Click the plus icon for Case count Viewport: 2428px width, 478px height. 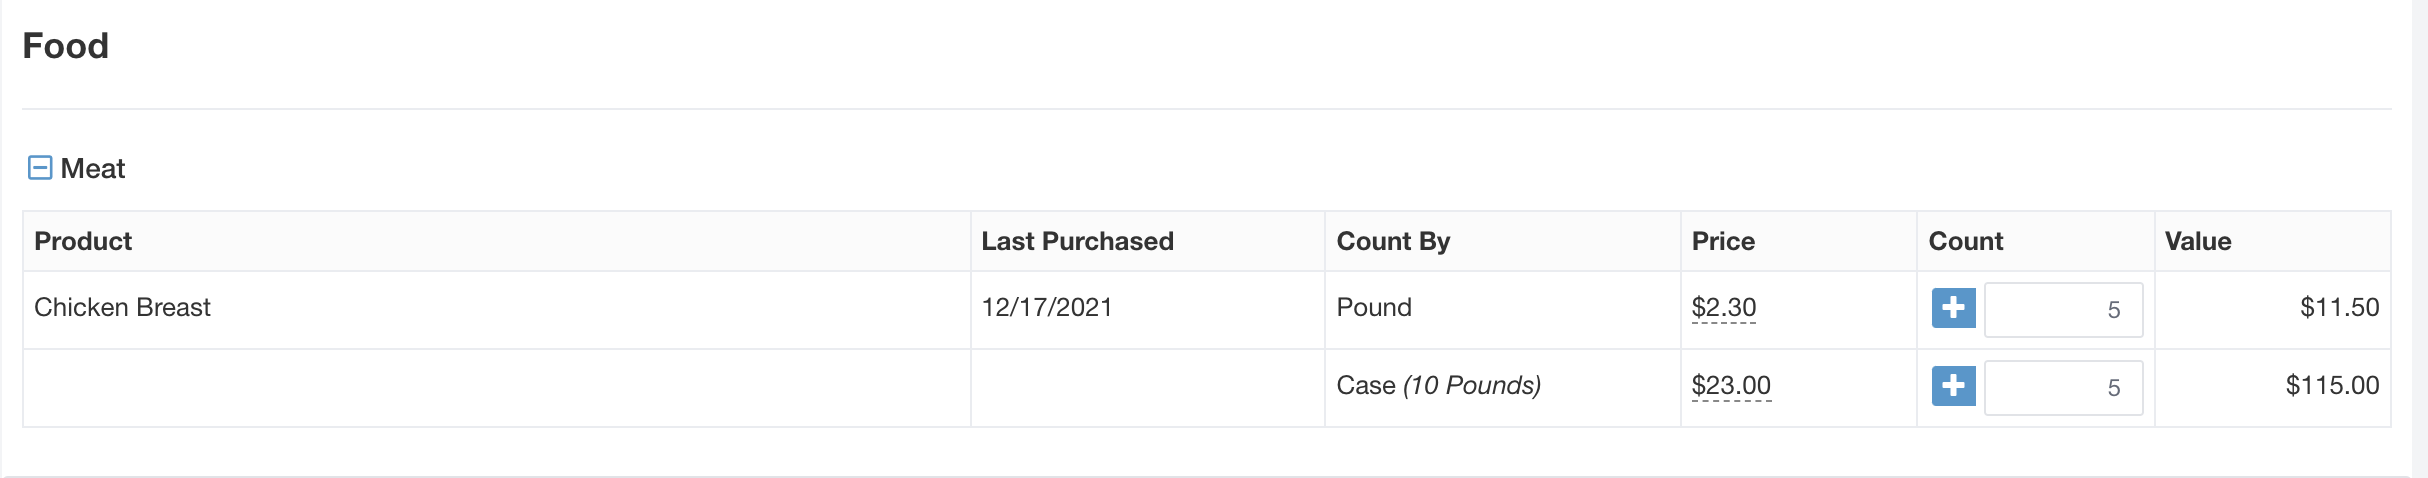(1953, 386)
